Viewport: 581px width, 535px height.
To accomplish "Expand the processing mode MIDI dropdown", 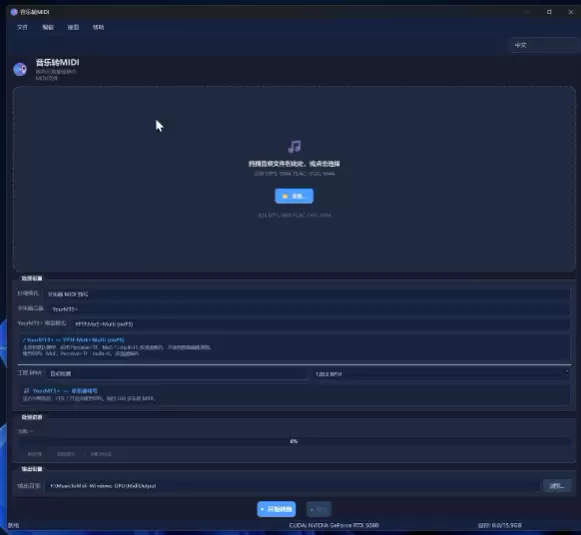I will coord(307,294).
